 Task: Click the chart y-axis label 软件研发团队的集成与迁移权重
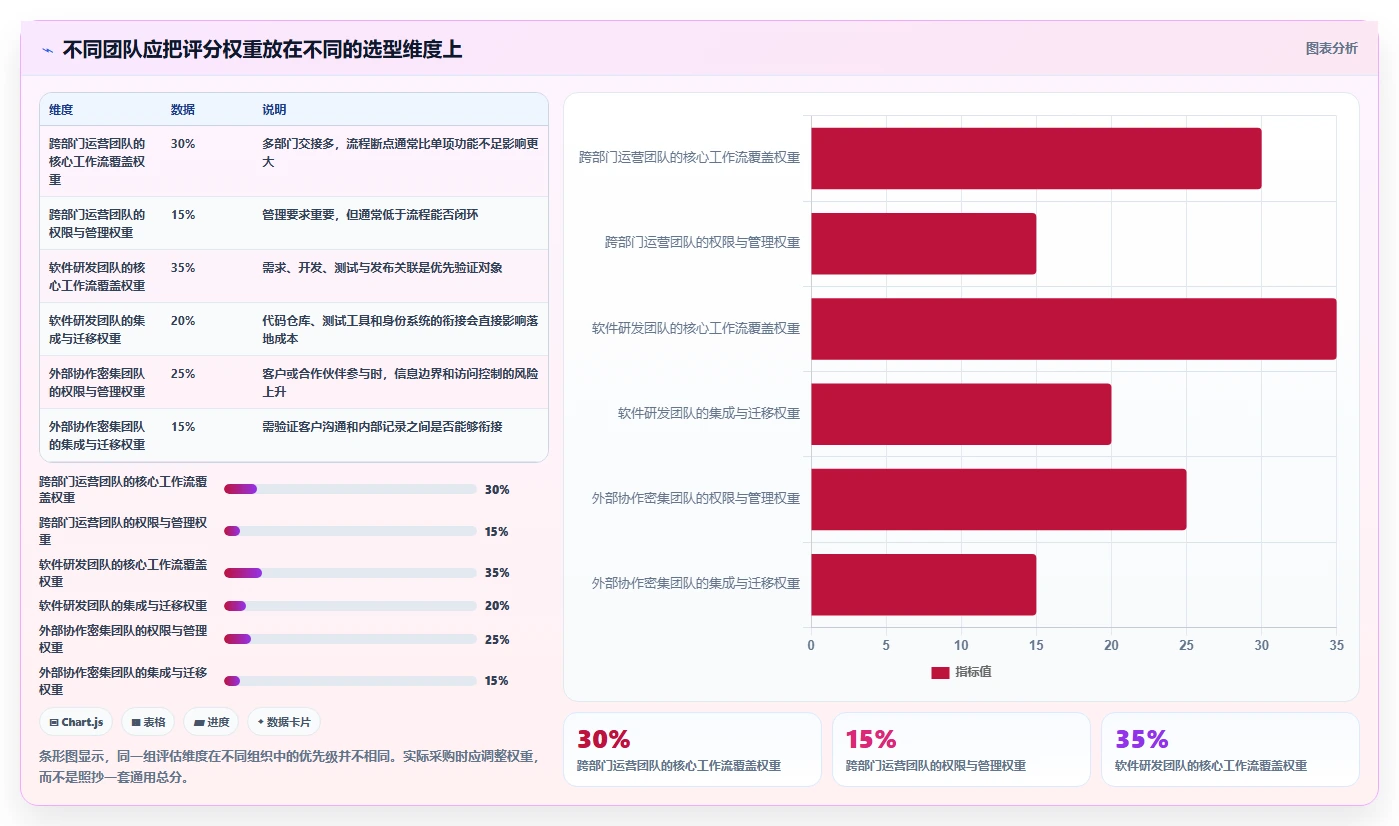pyautogui.click(x=709, y=413)
